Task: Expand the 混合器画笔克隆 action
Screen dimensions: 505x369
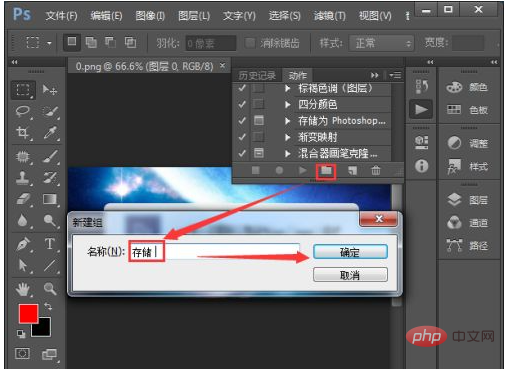Action: coord(288,153)
